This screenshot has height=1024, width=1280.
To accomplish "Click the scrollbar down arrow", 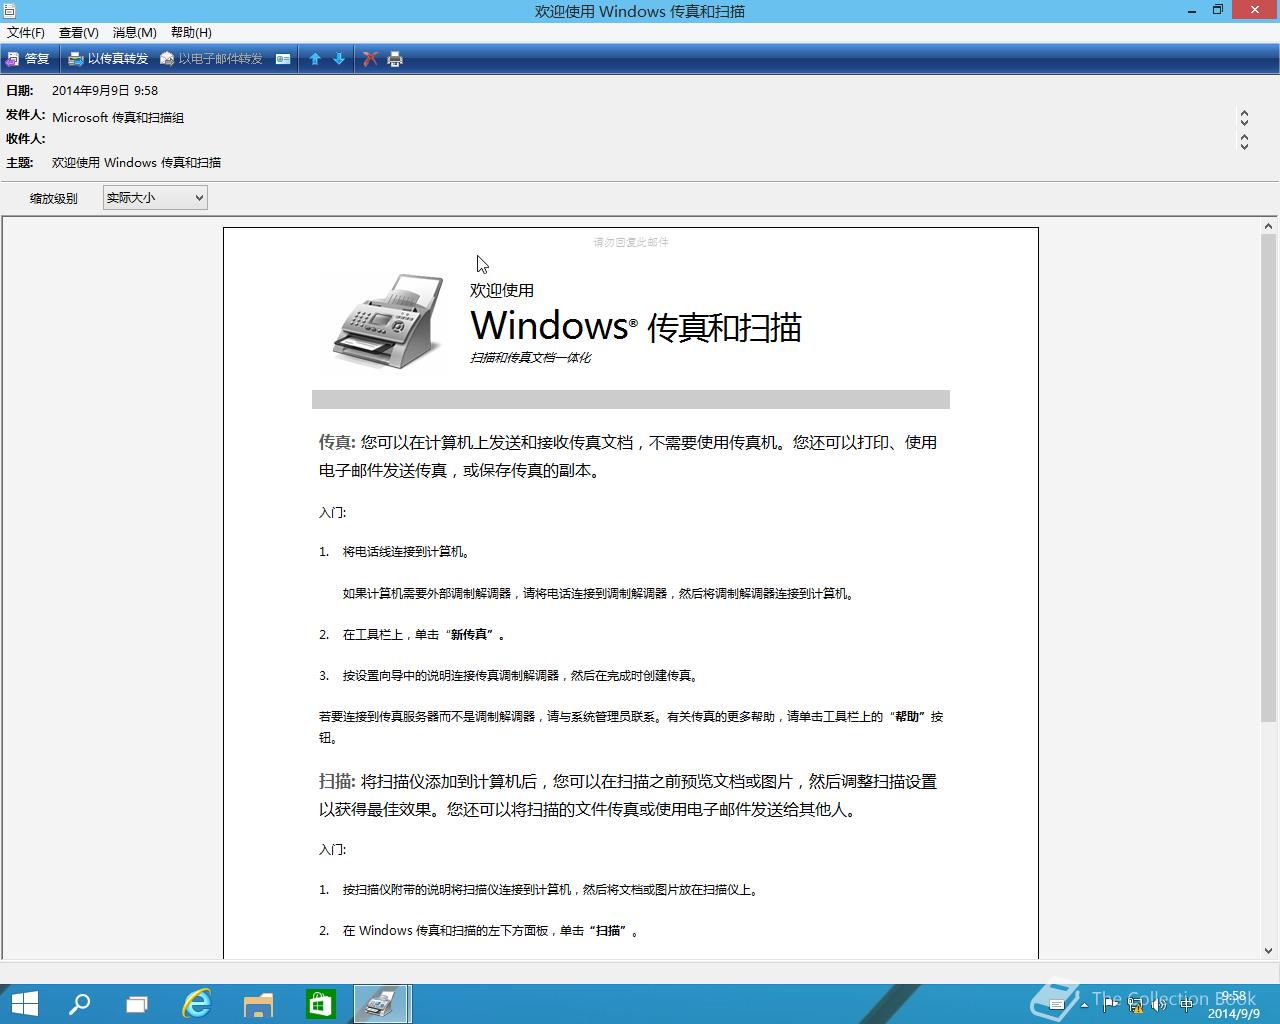I will pyautogui.click(x=1268, y=951).
